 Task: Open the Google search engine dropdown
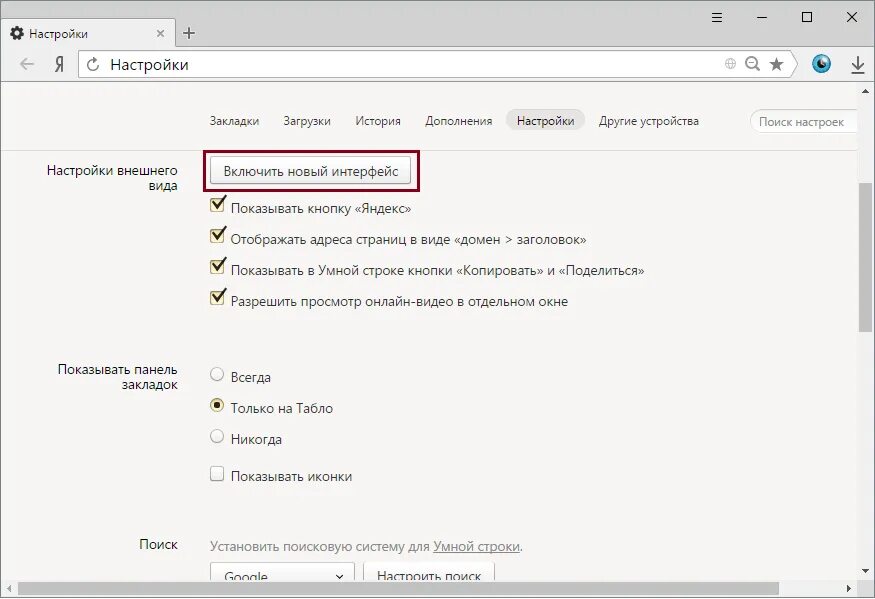[x=282, y=572]
